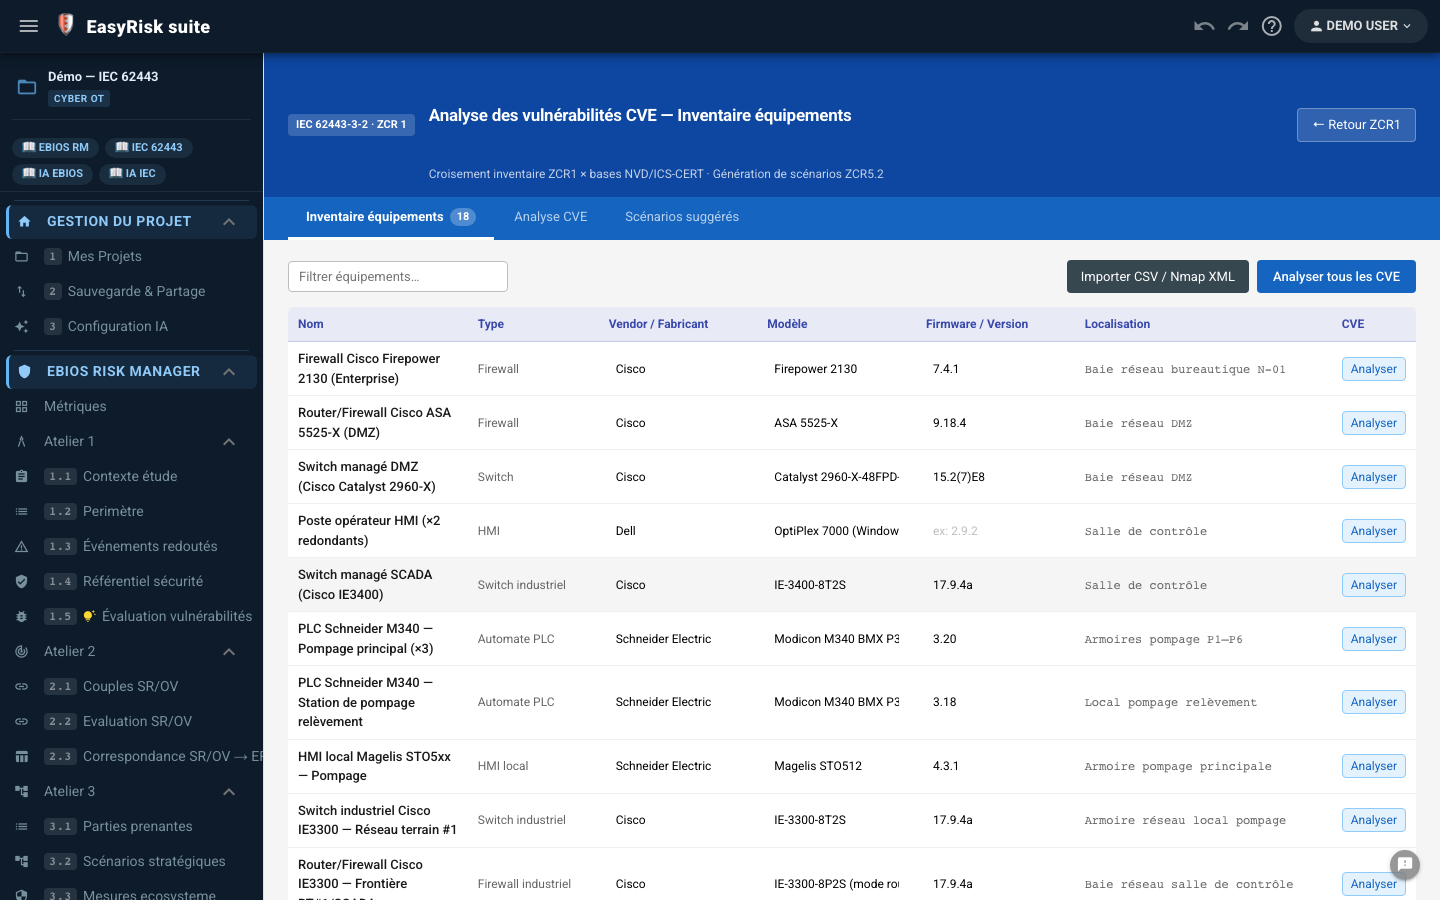Click the tree icon beside Scénarios stratégiques
The height and width of the screenshot is (900, 1440).
[21, 862]
